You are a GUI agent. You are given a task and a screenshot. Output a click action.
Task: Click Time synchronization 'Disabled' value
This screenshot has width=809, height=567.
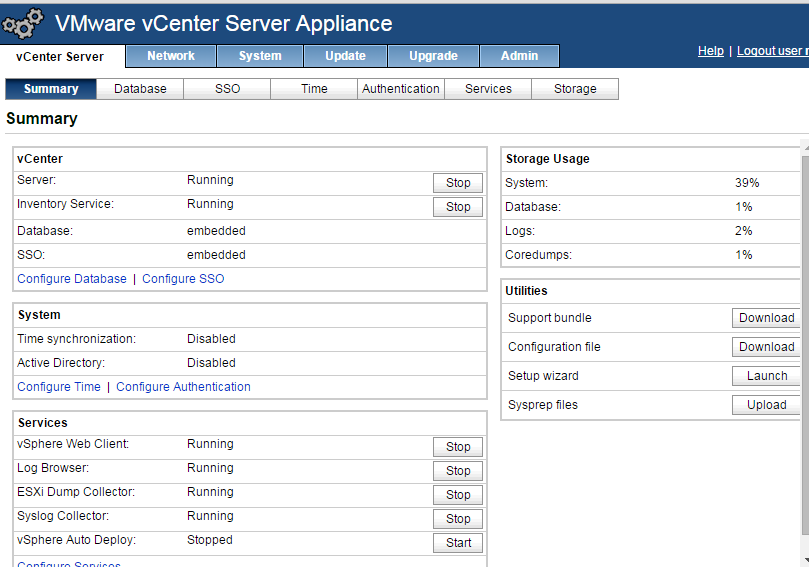tap(211, 339)
